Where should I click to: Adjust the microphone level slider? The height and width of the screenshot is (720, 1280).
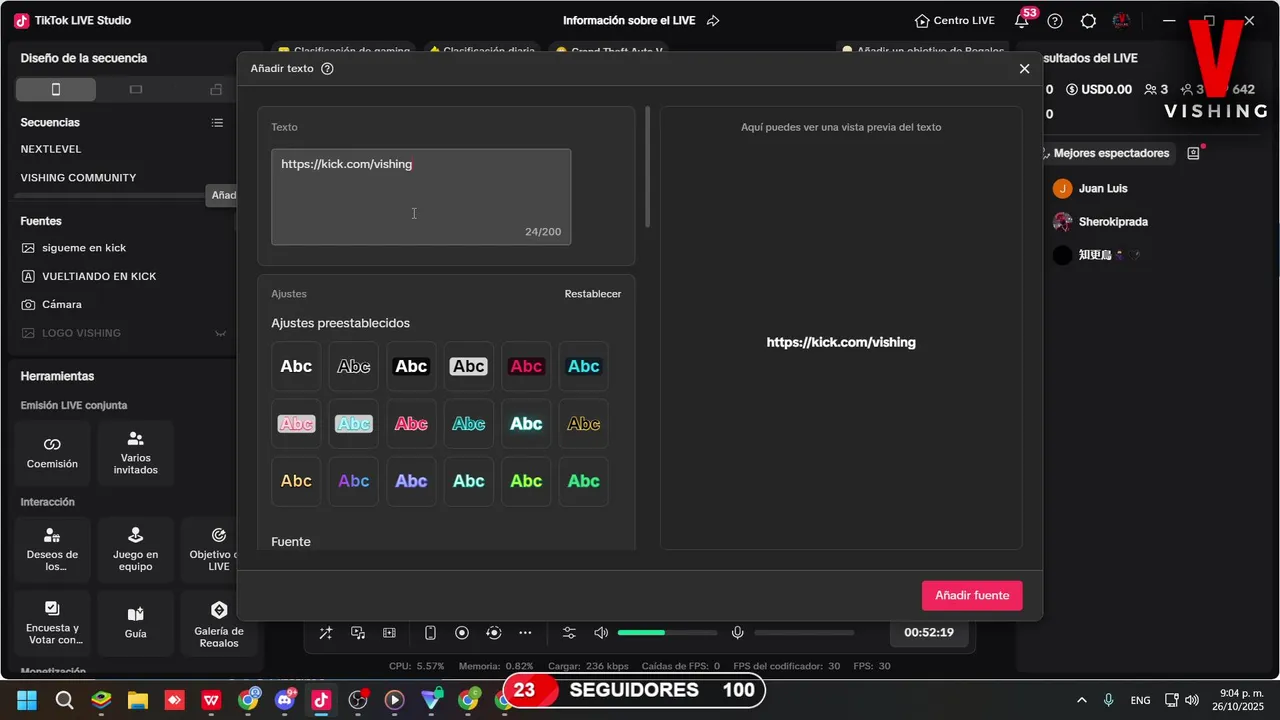(x=804, y=633)
